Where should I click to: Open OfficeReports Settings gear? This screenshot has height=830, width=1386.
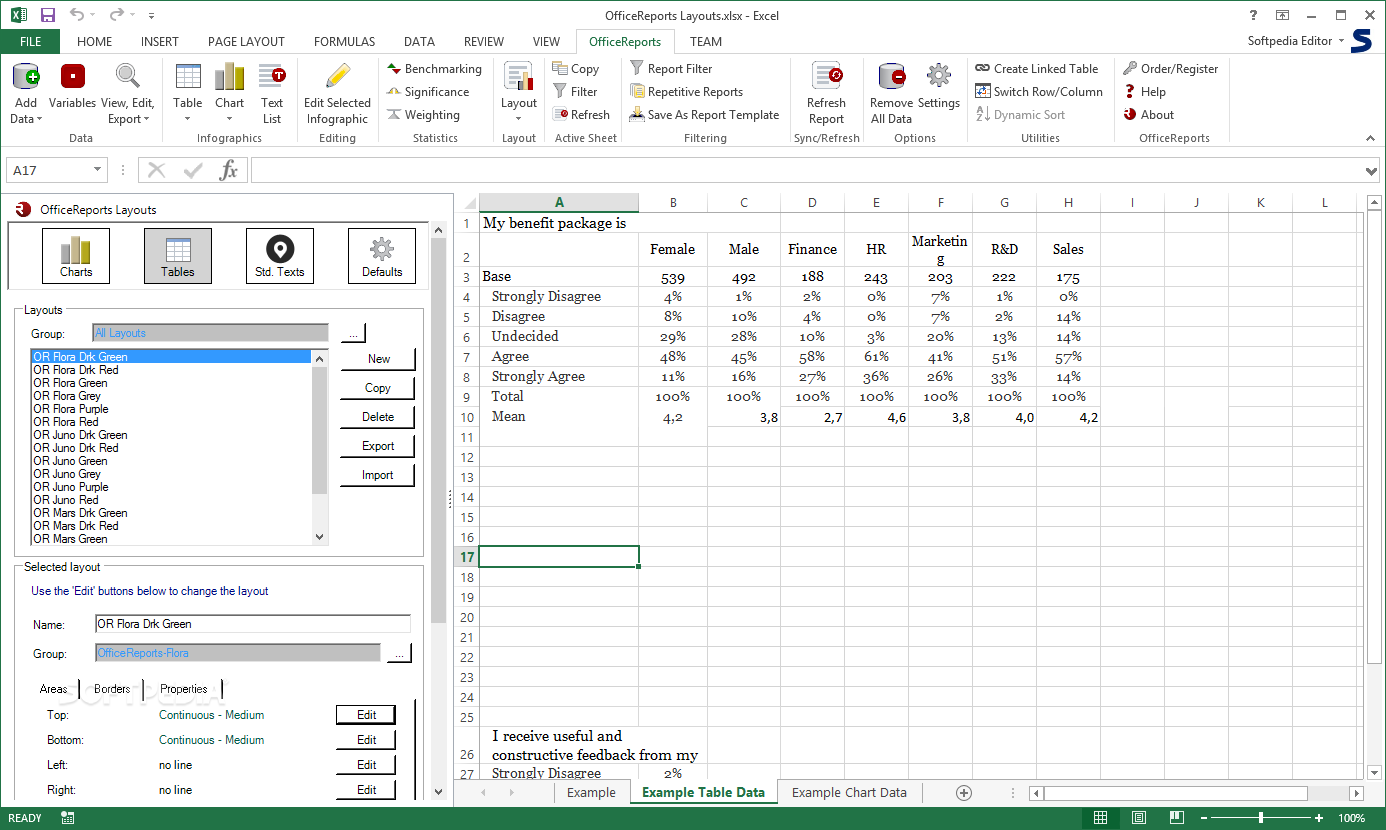938,77
